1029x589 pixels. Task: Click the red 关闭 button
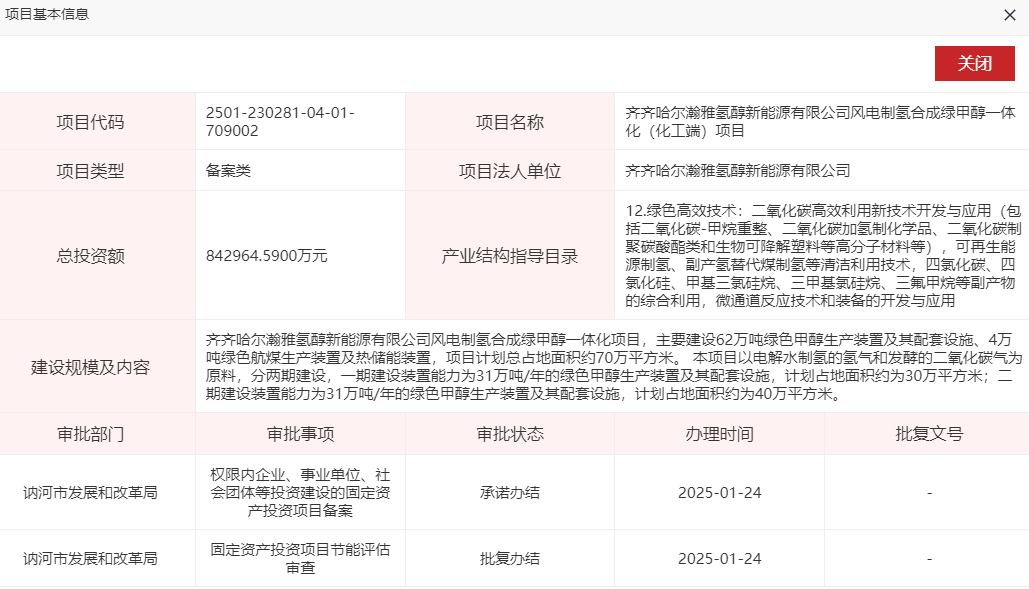coord(974,63)
